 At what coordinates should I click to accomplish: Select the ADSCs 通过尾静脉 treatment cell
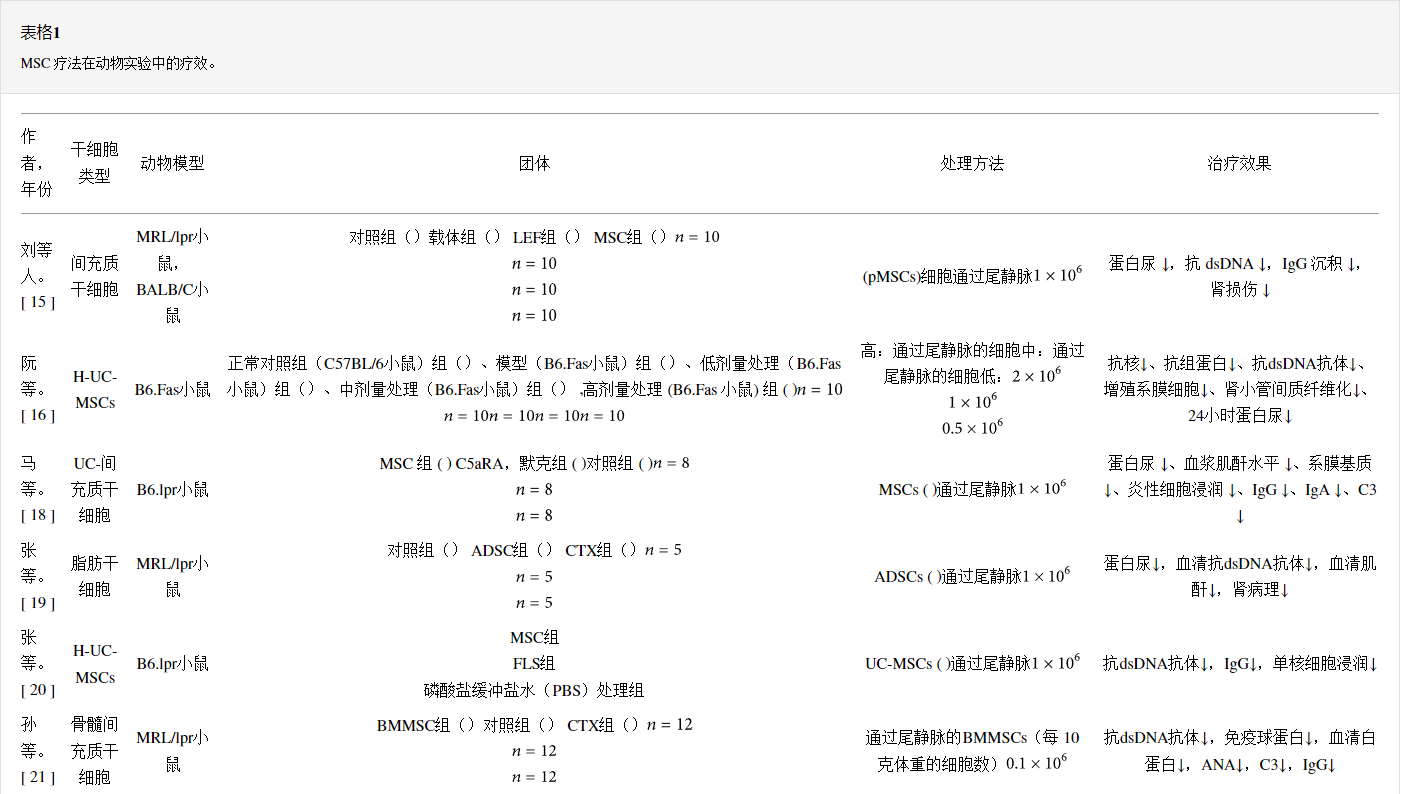click(972, 577)
